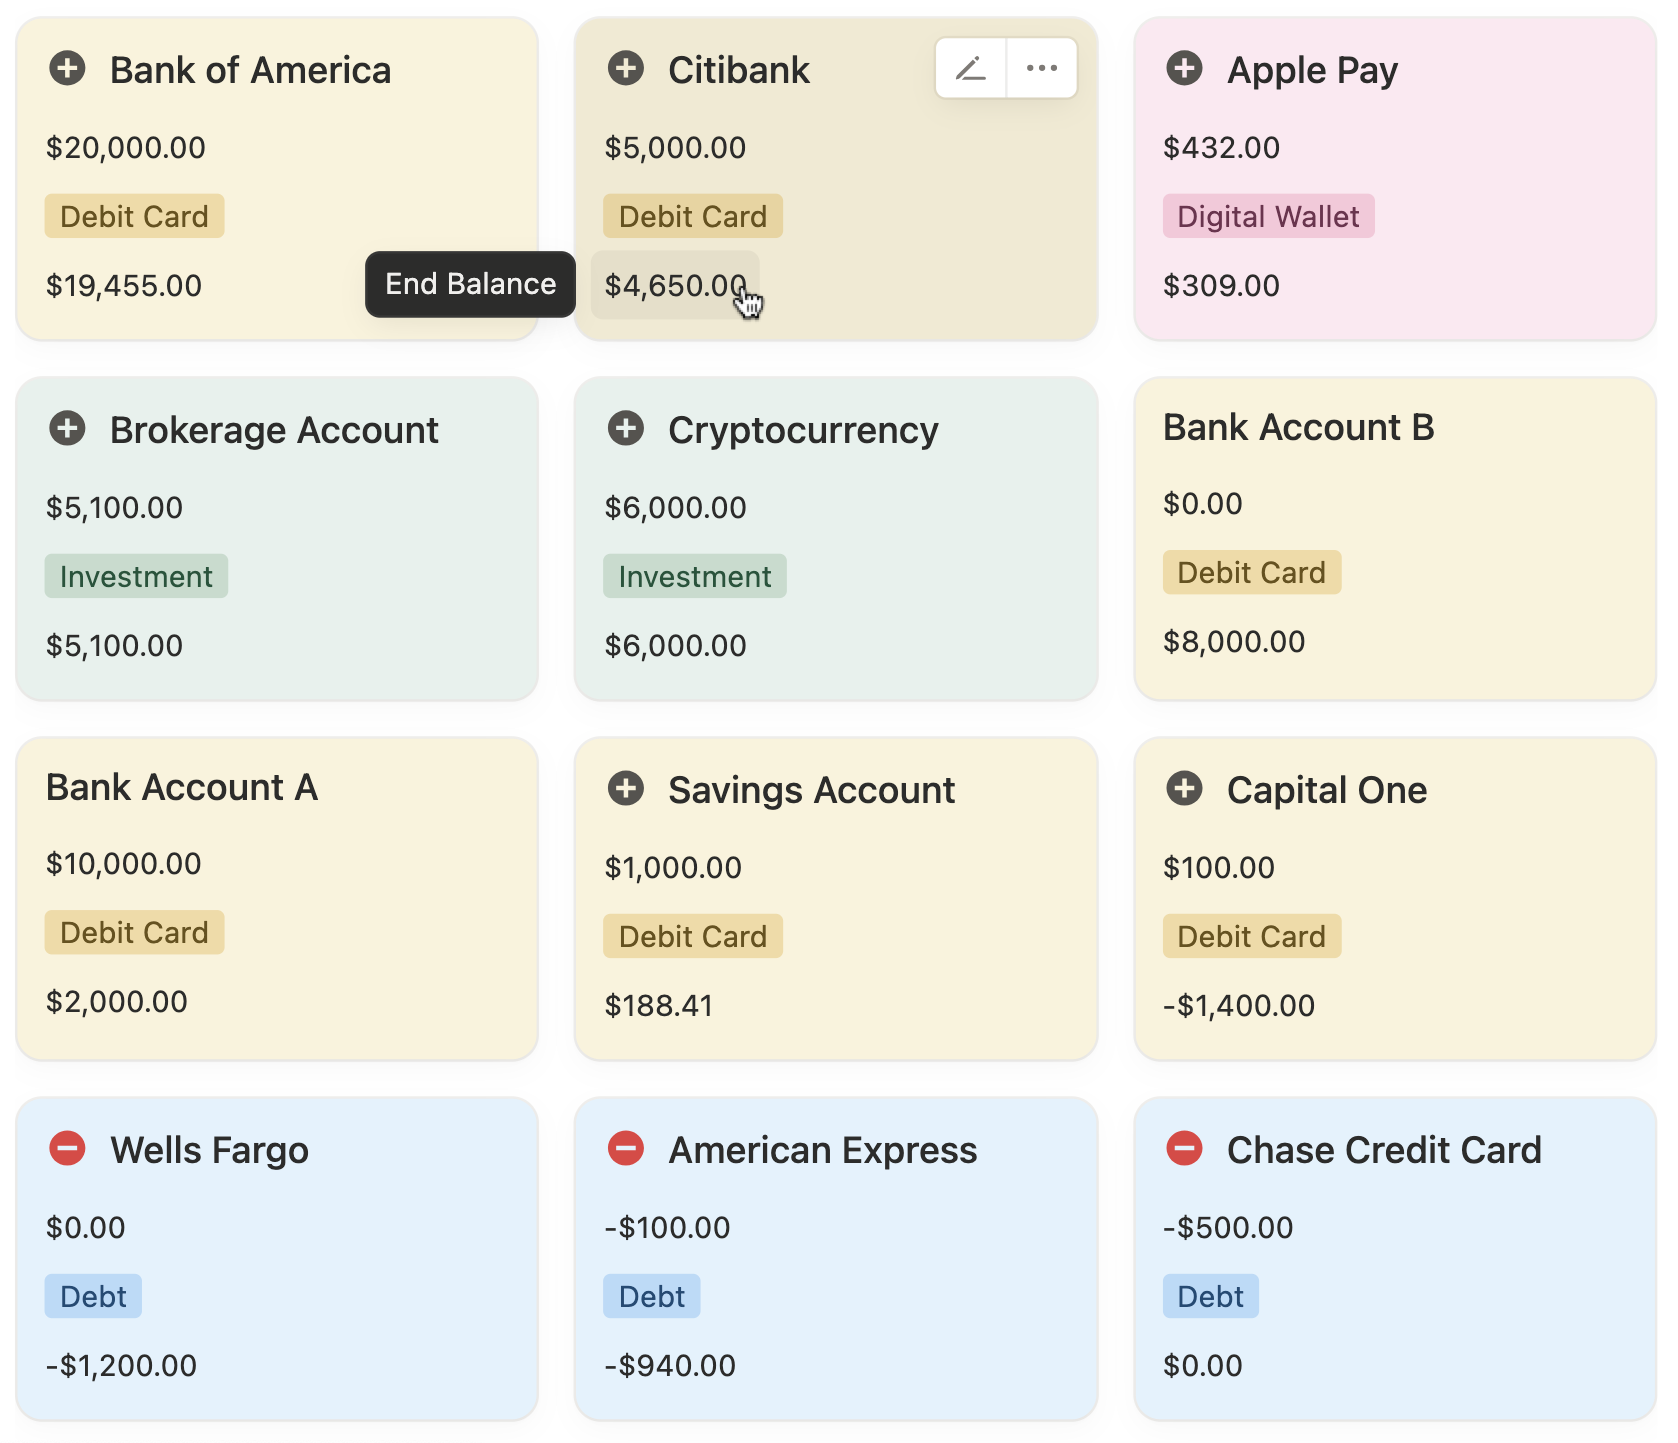Open the Bank of America card title
The height and width of the screenshot is (1443, 1678).
pyautogui.click(x=250, y=70)
